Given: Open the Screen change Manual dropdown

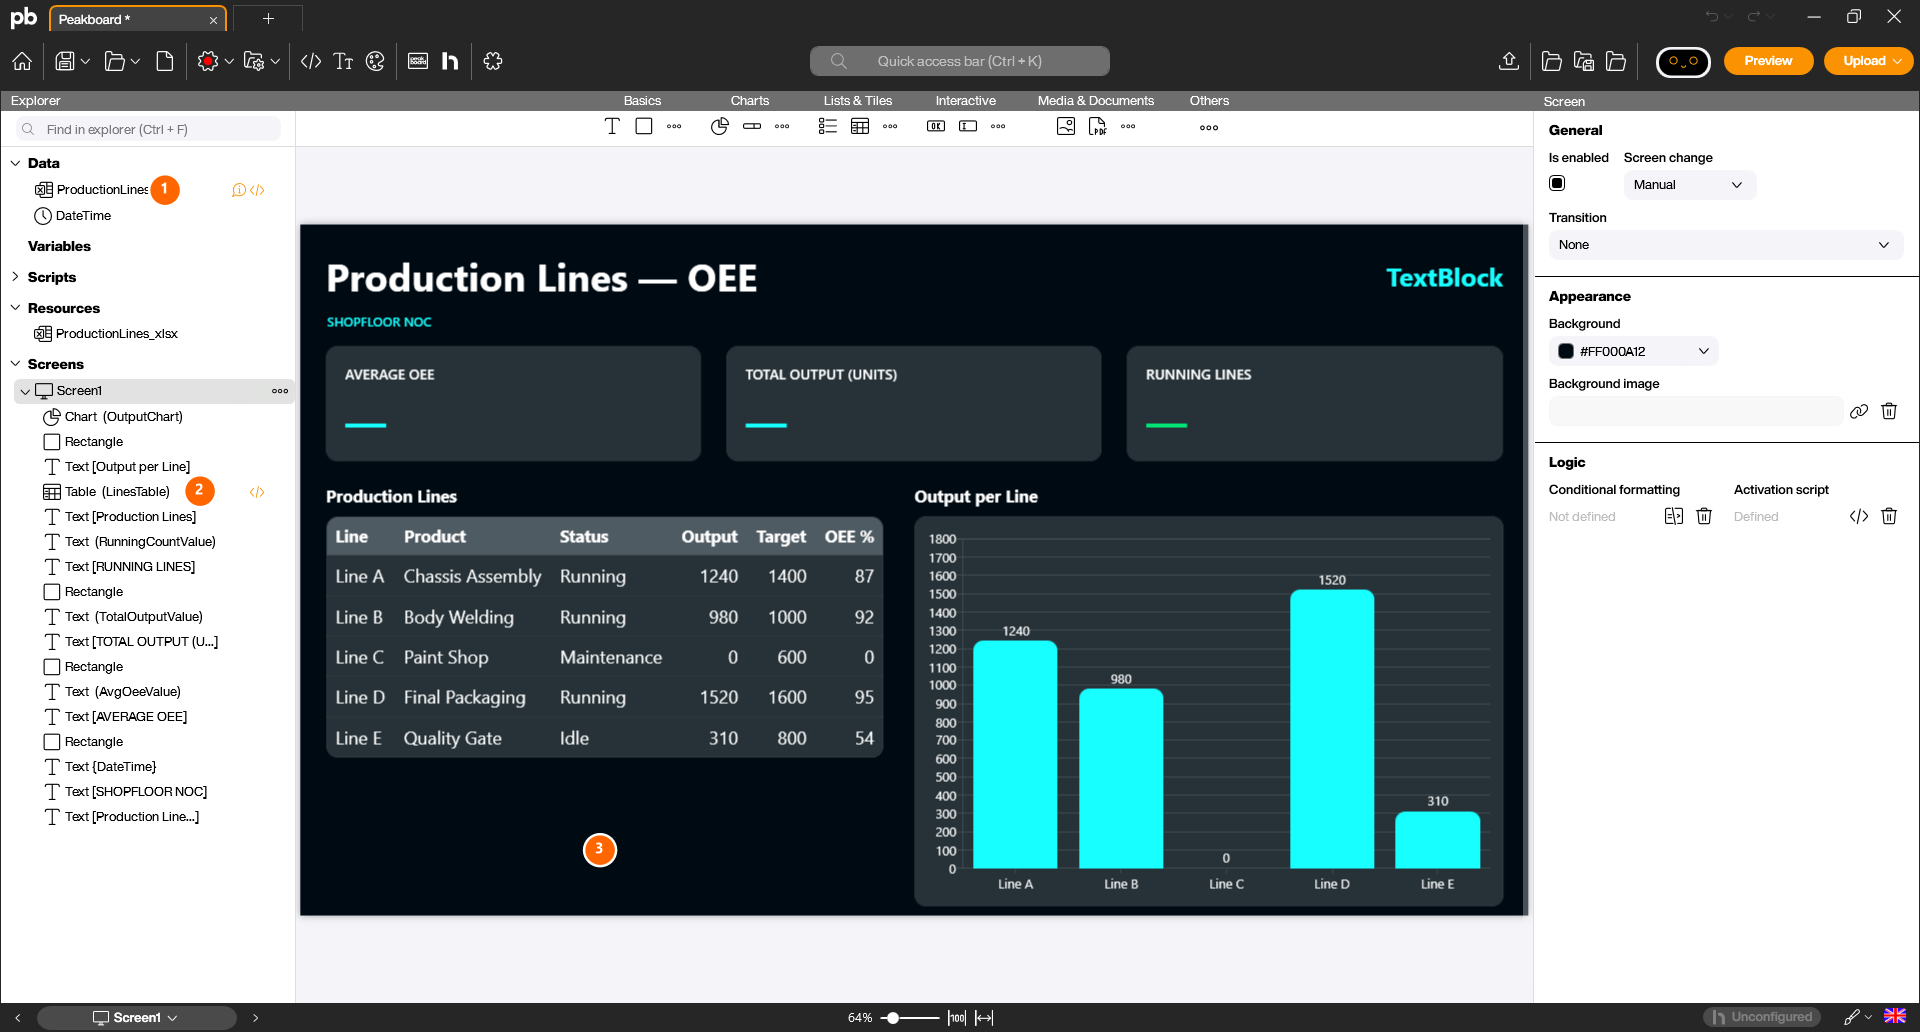Looking at the screenshot, I should [1689, 185].
